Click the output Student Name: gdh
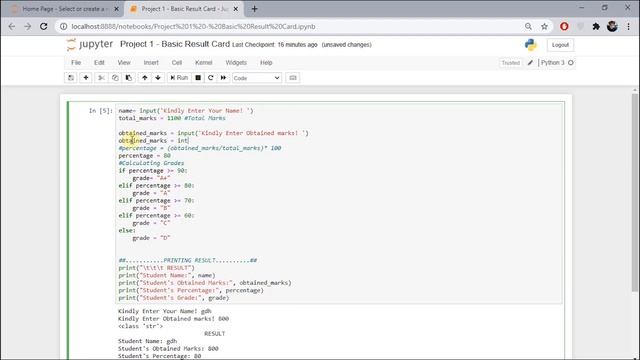Image resolution: width=640 pixels, height=360 pixels. [x=147, y=341]
